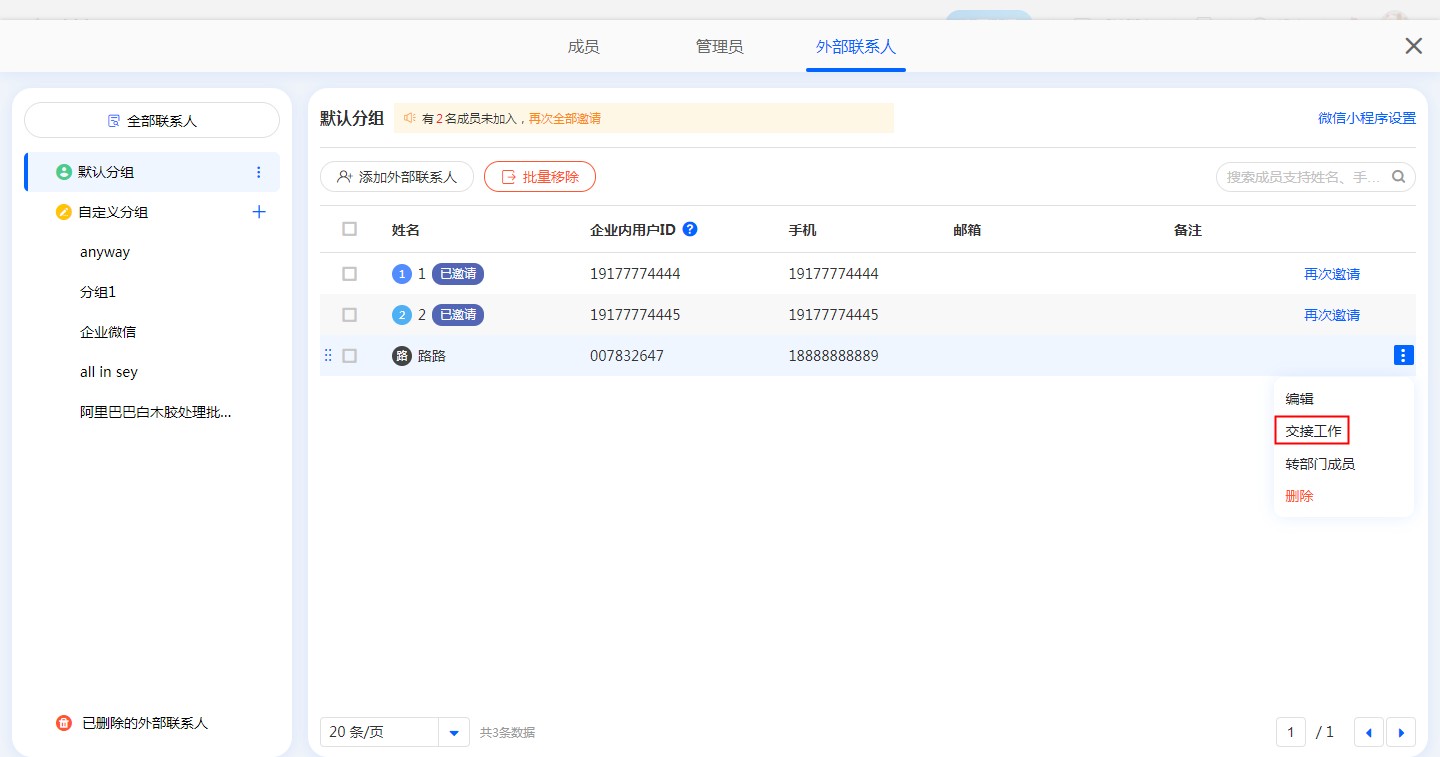Select the checkbox for 路路

[349, 355]
